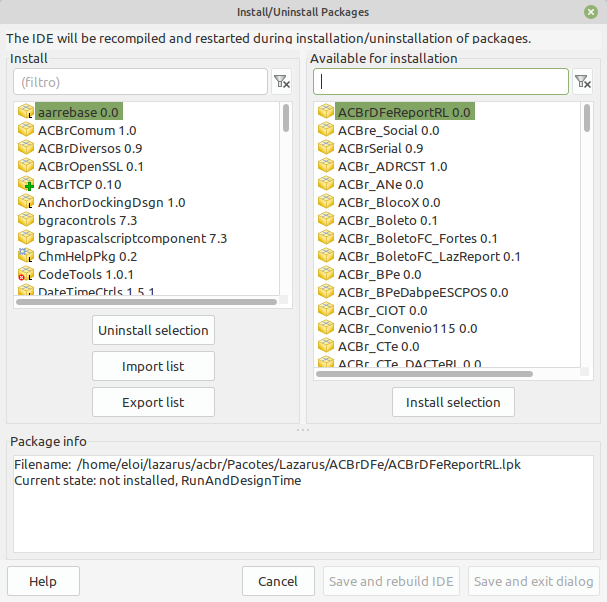This screenshot has width=607, height=602.
Task: Select AnchorDockingDsgn 1.0 entry
Action: pyautogui.click(x=112, y=202)
